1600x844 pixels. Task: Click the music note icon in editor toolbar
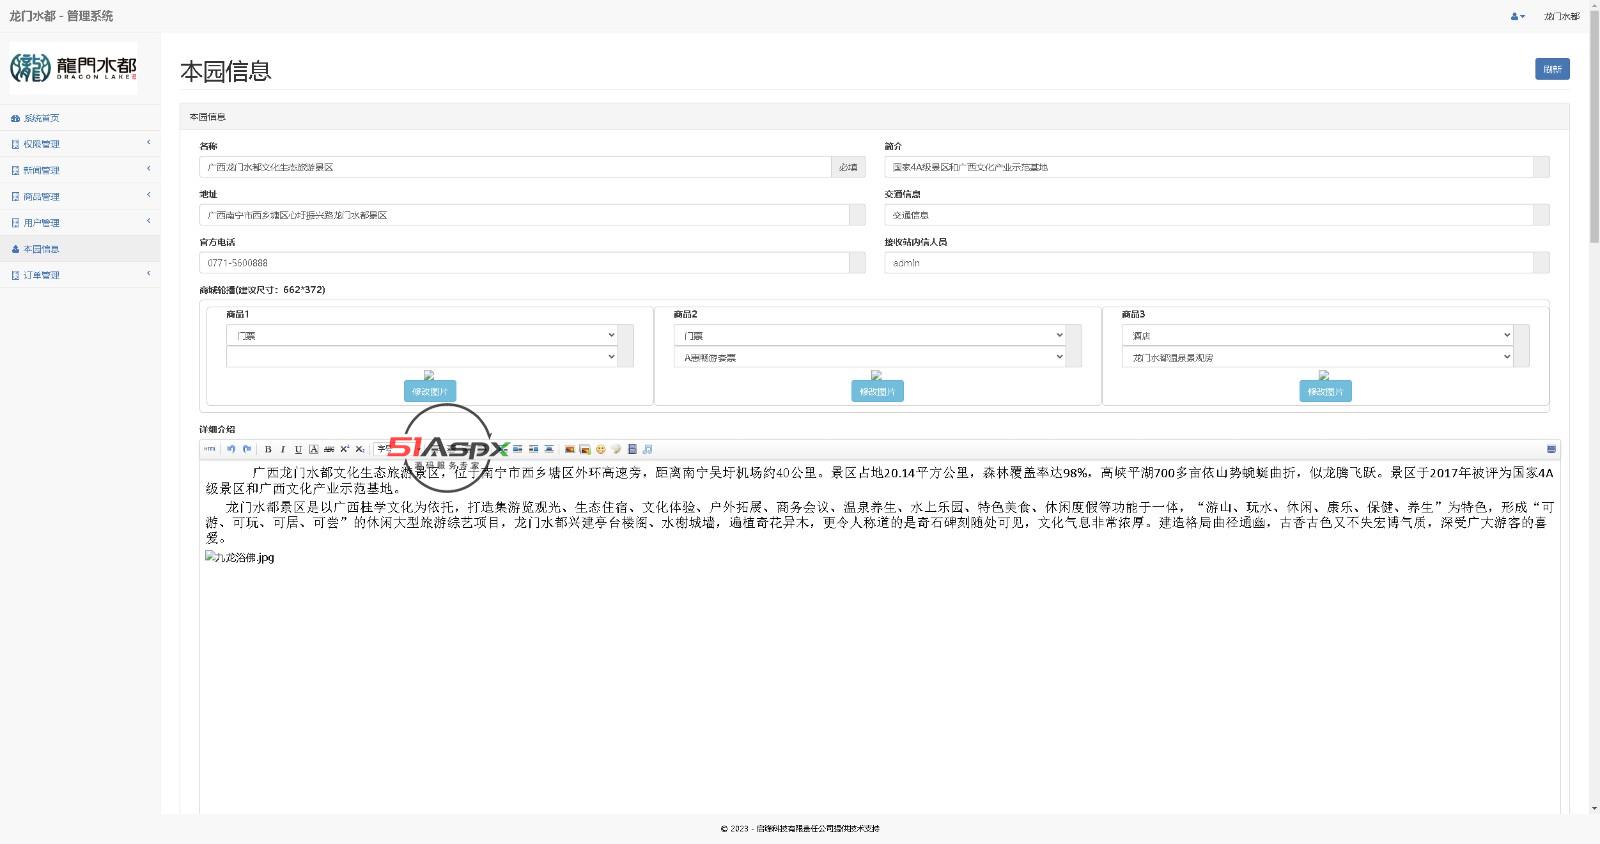pos(647,449)
